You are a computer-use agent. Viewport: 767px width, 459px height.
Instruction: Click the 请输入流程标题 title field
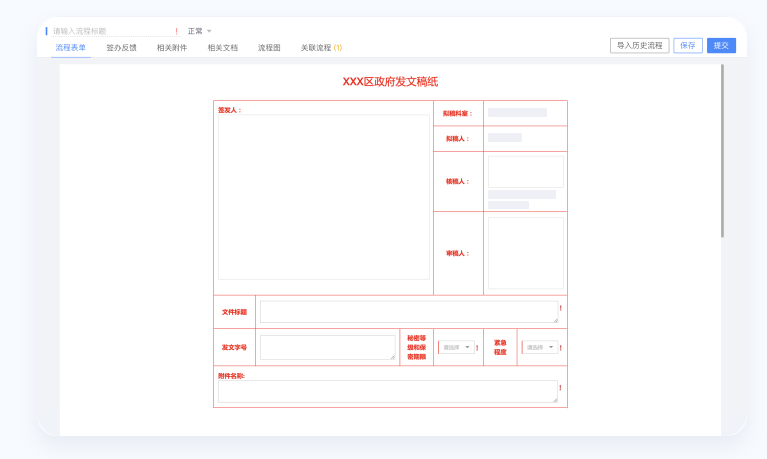pos(112,31)
